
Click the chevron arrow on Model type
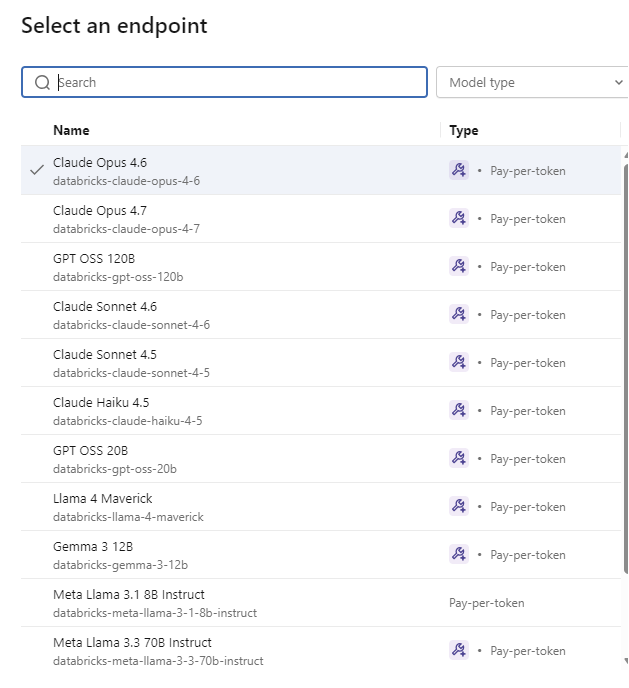click(618, 82)
